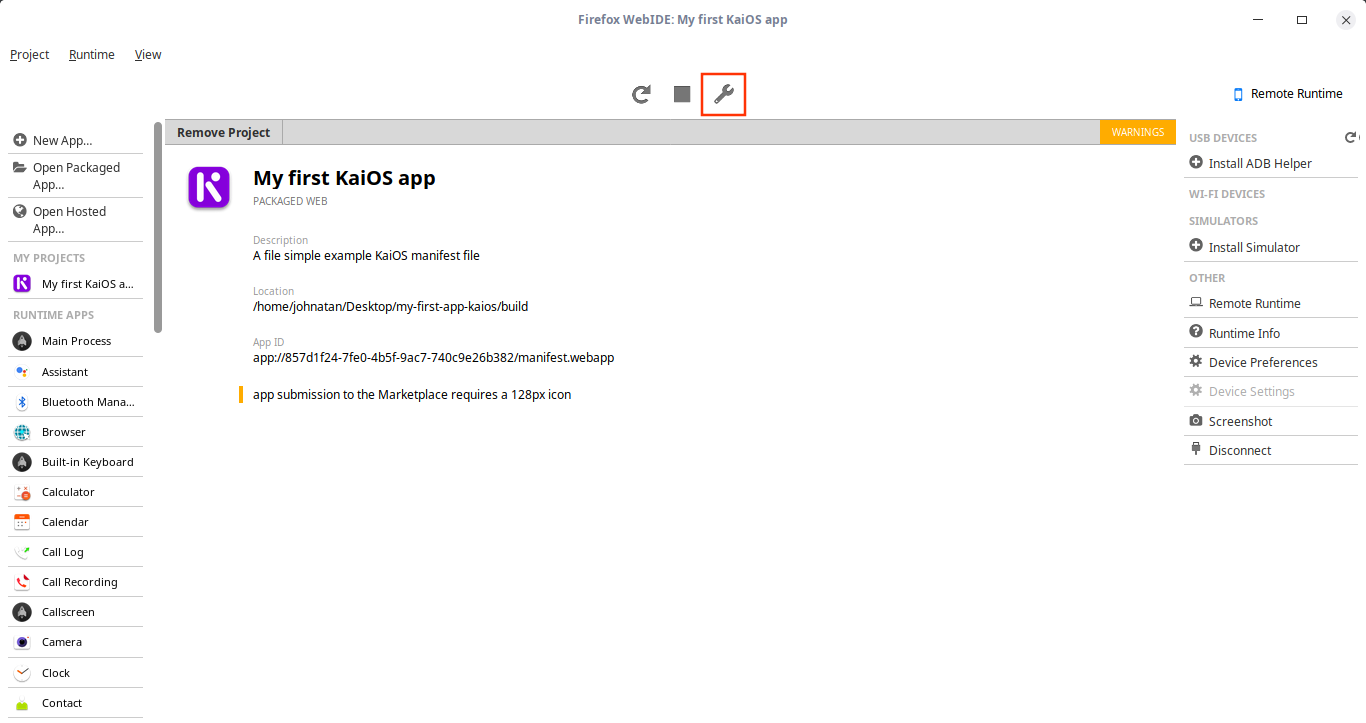Select Install Simulator
Screen dimensions: 1366x723
1271,247
